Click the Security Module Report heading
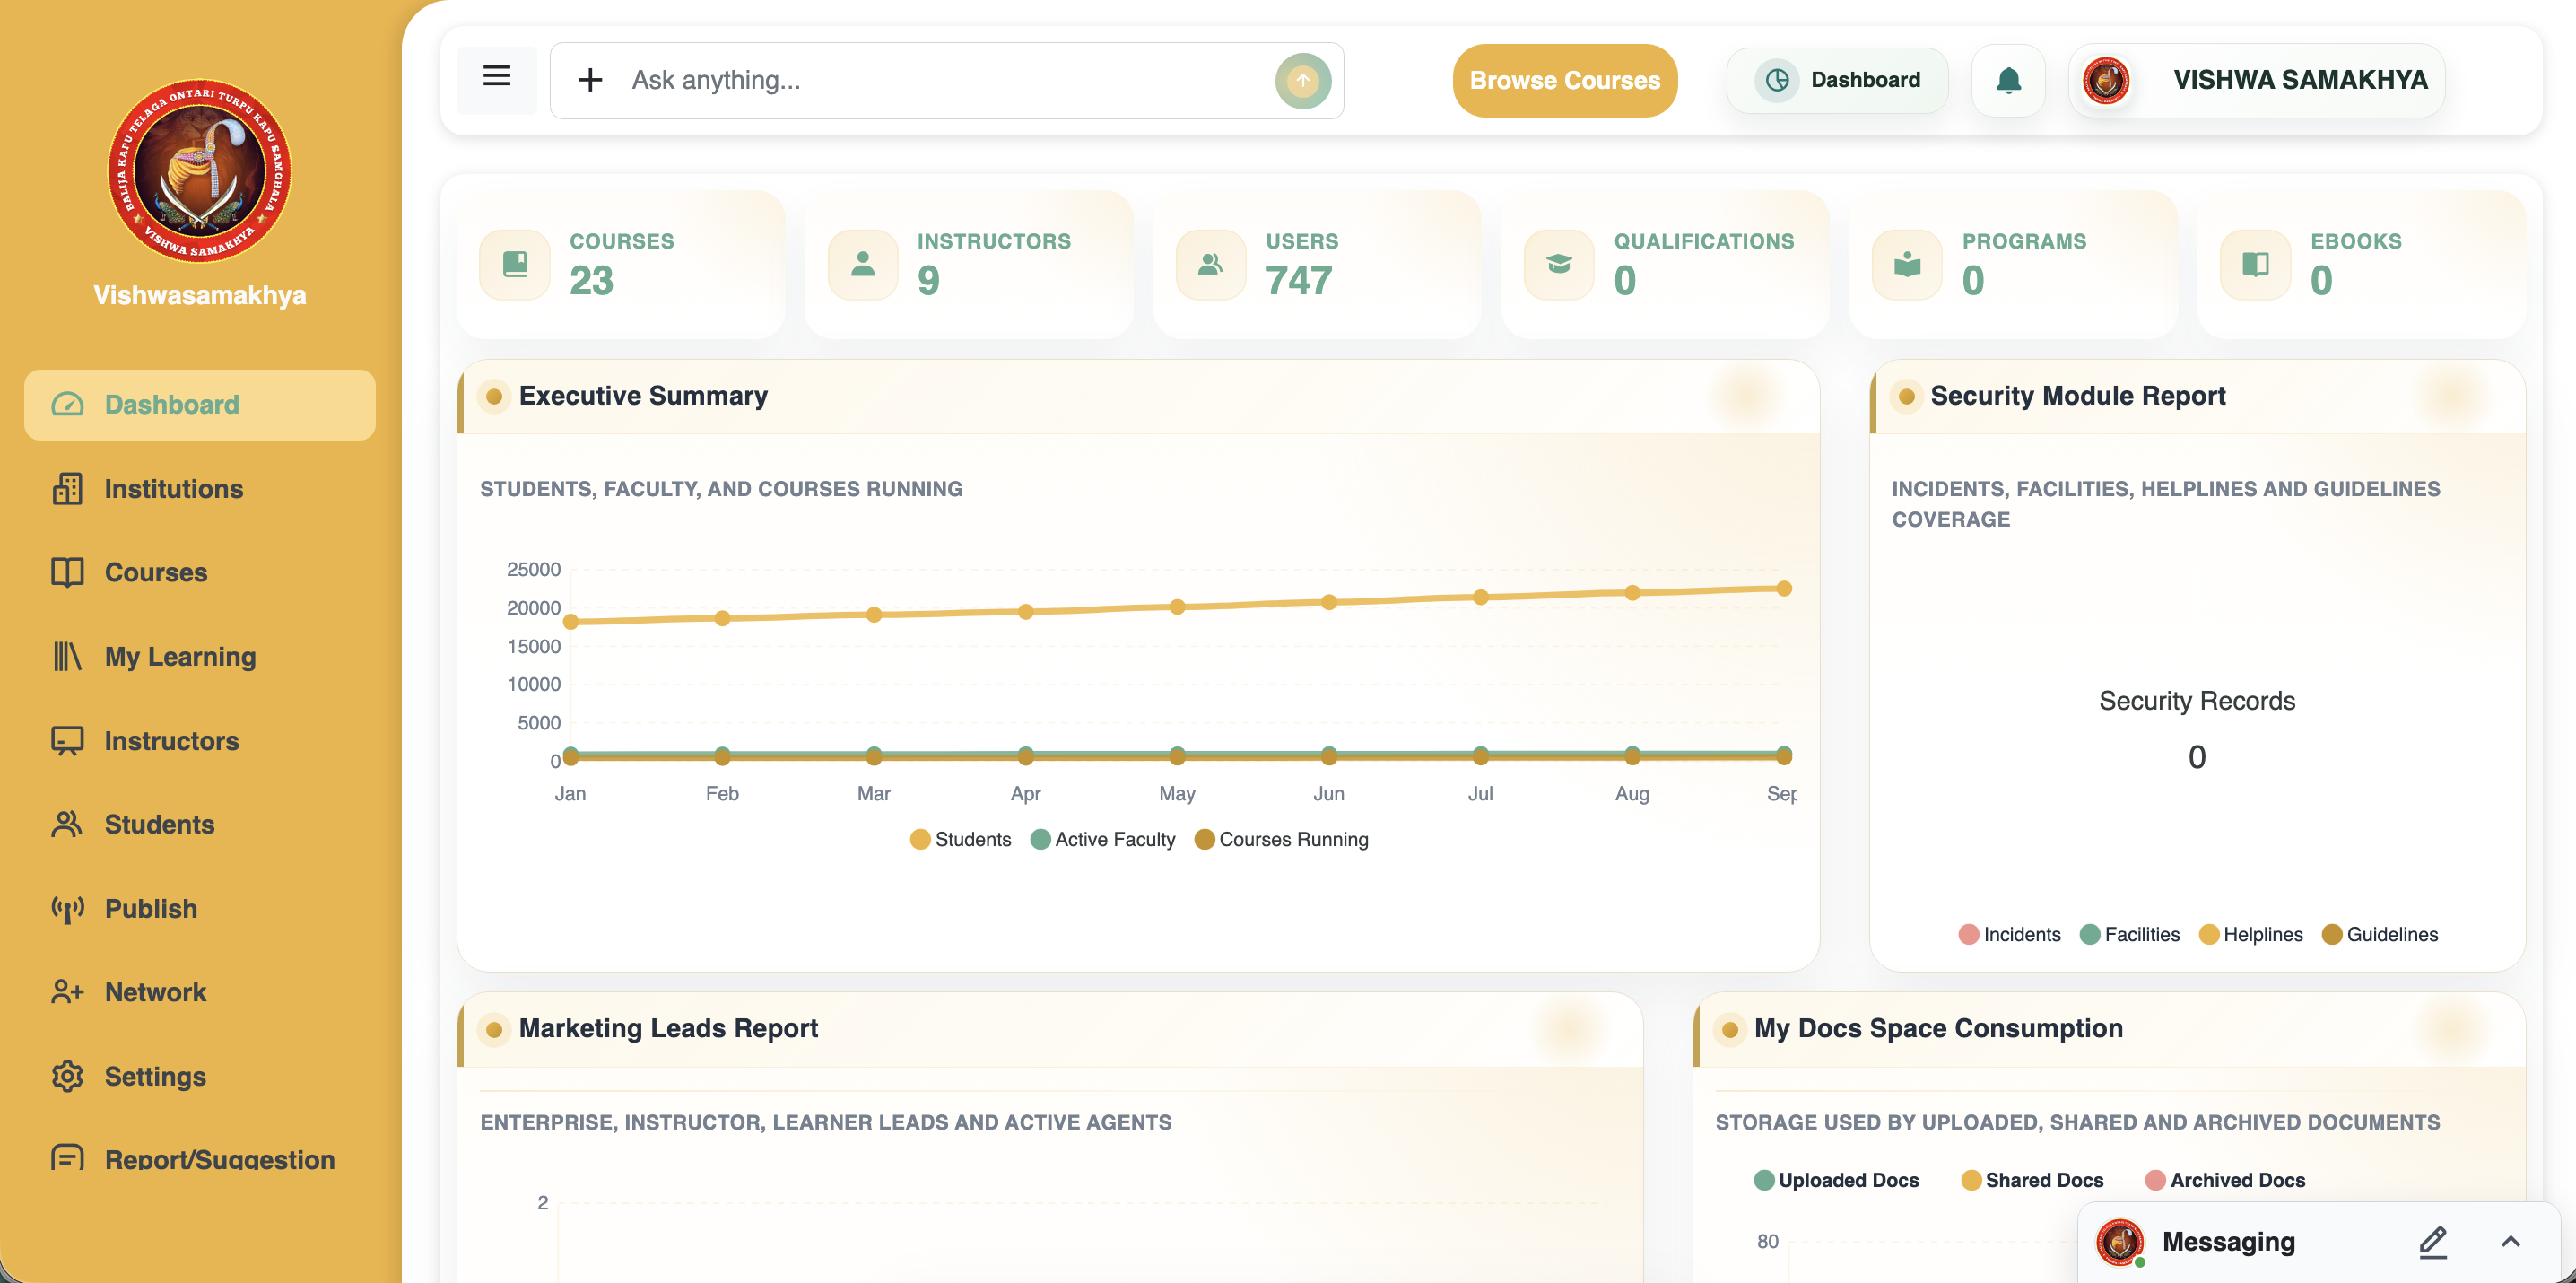The image size is (2576, 1283). [2077, 395]
